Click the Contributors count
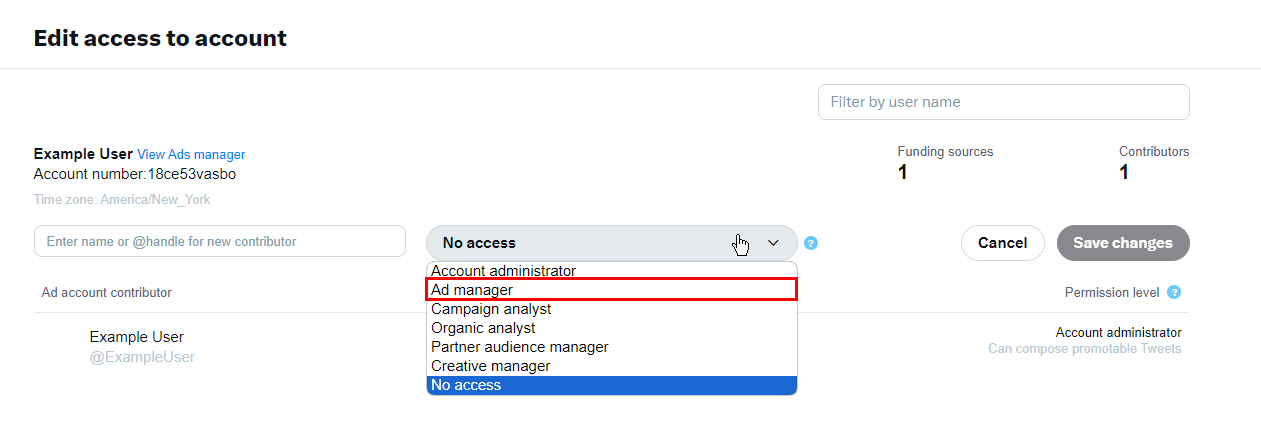The width and height of the screenshot is (1261, 429). [x=1124, y=172]
